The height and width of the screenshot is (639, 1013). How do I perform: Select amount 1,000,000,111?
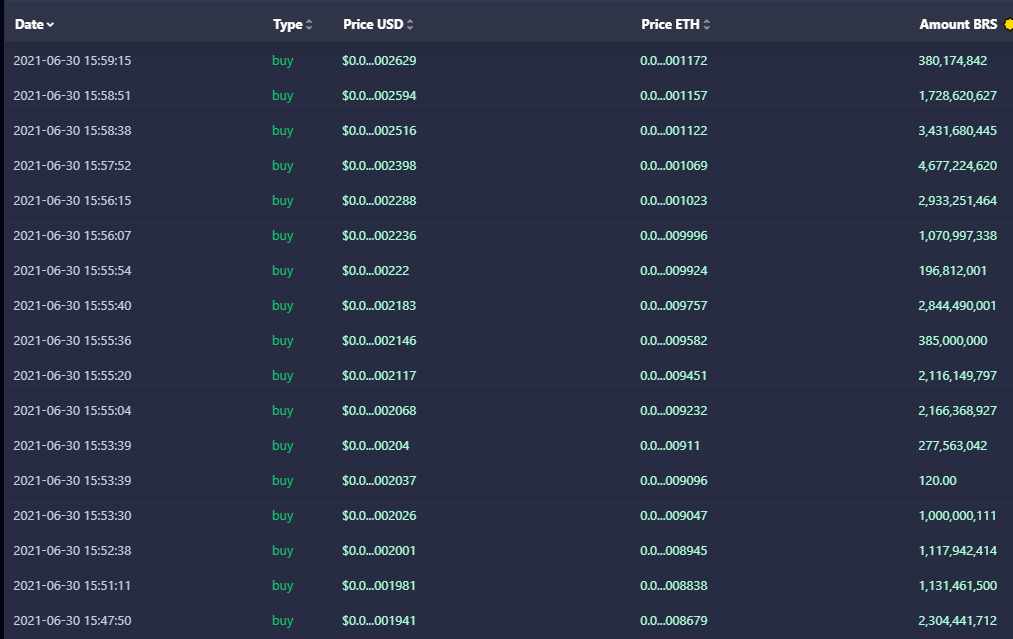tap(957, 516)
